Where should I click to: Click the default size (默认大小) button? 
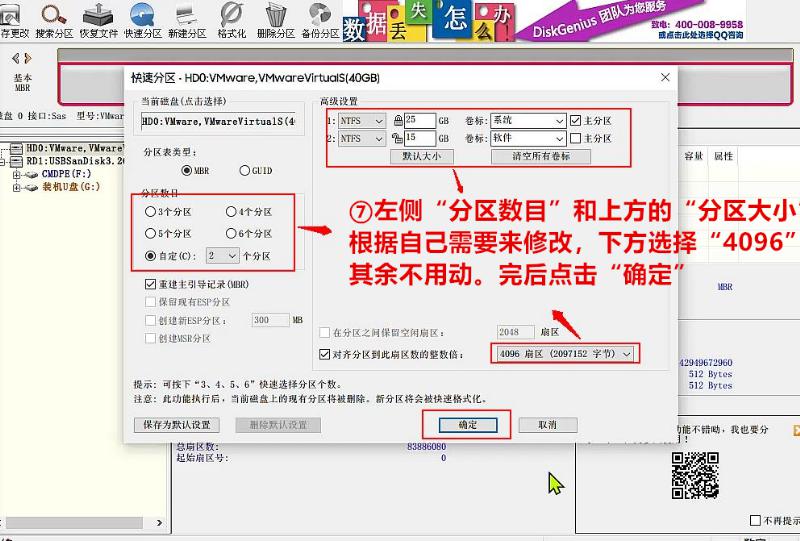(x=428, y=156)
